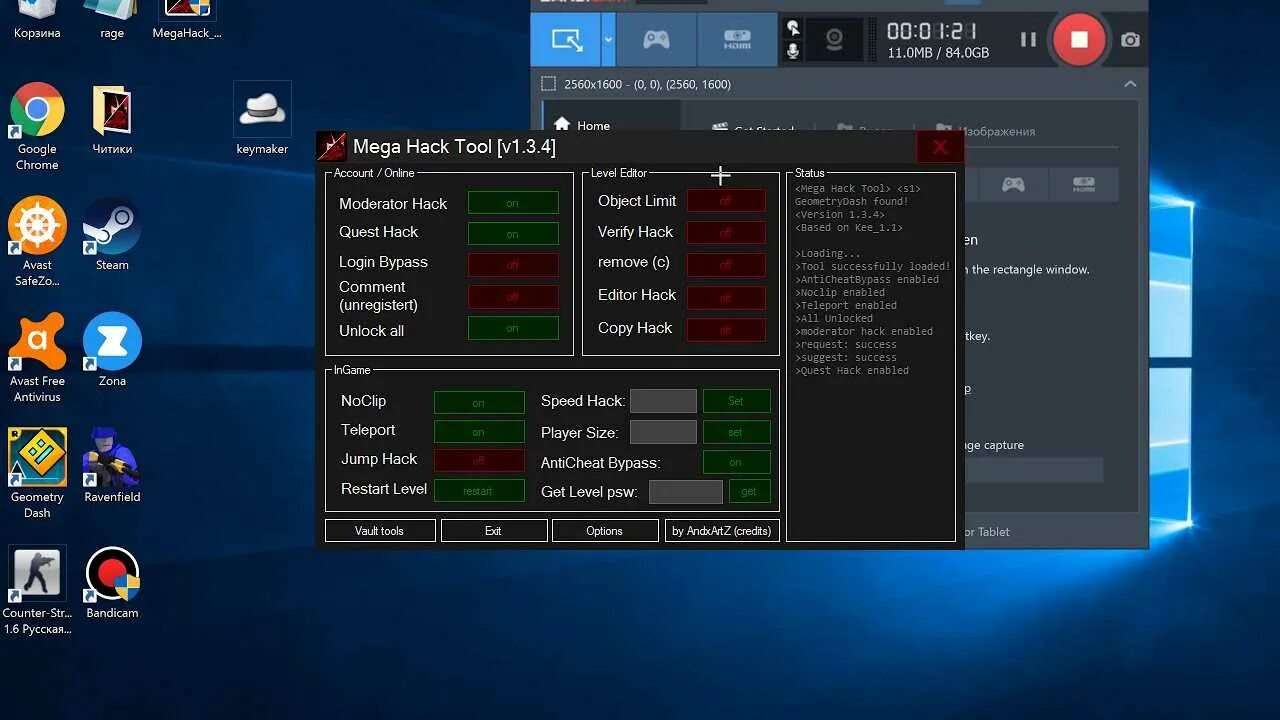
Task: Enable the Object Limit switch
Action: click(x=726, y=201)
